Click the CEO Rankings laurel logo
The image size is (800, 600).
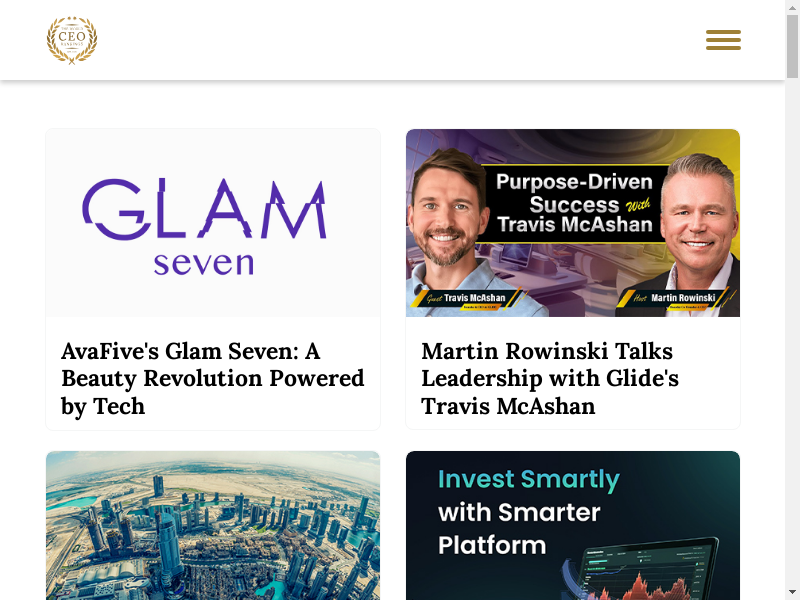point(72,40)
